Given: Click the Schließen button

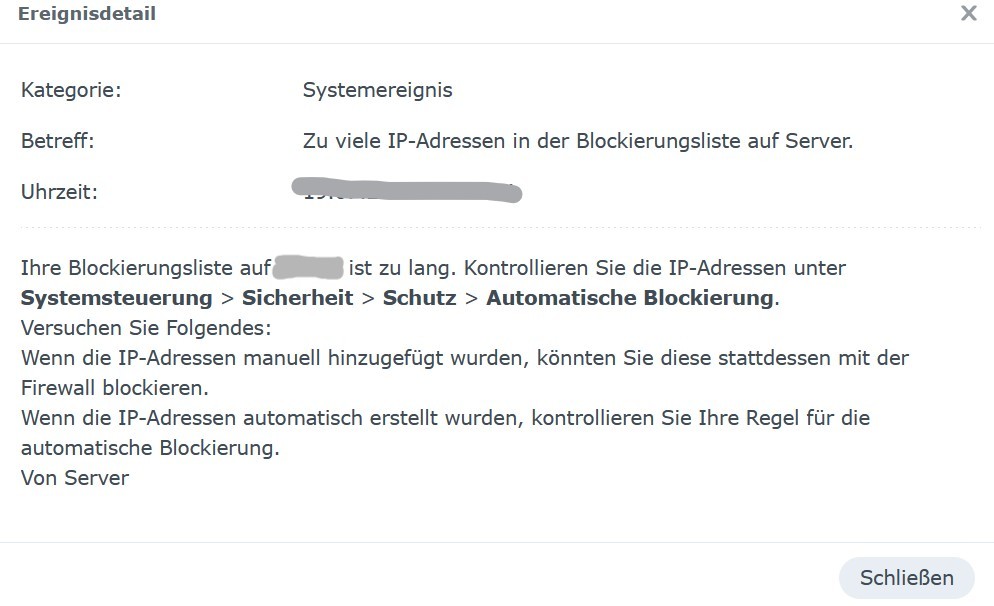Looking at the screenshot, I should [907, 577].
